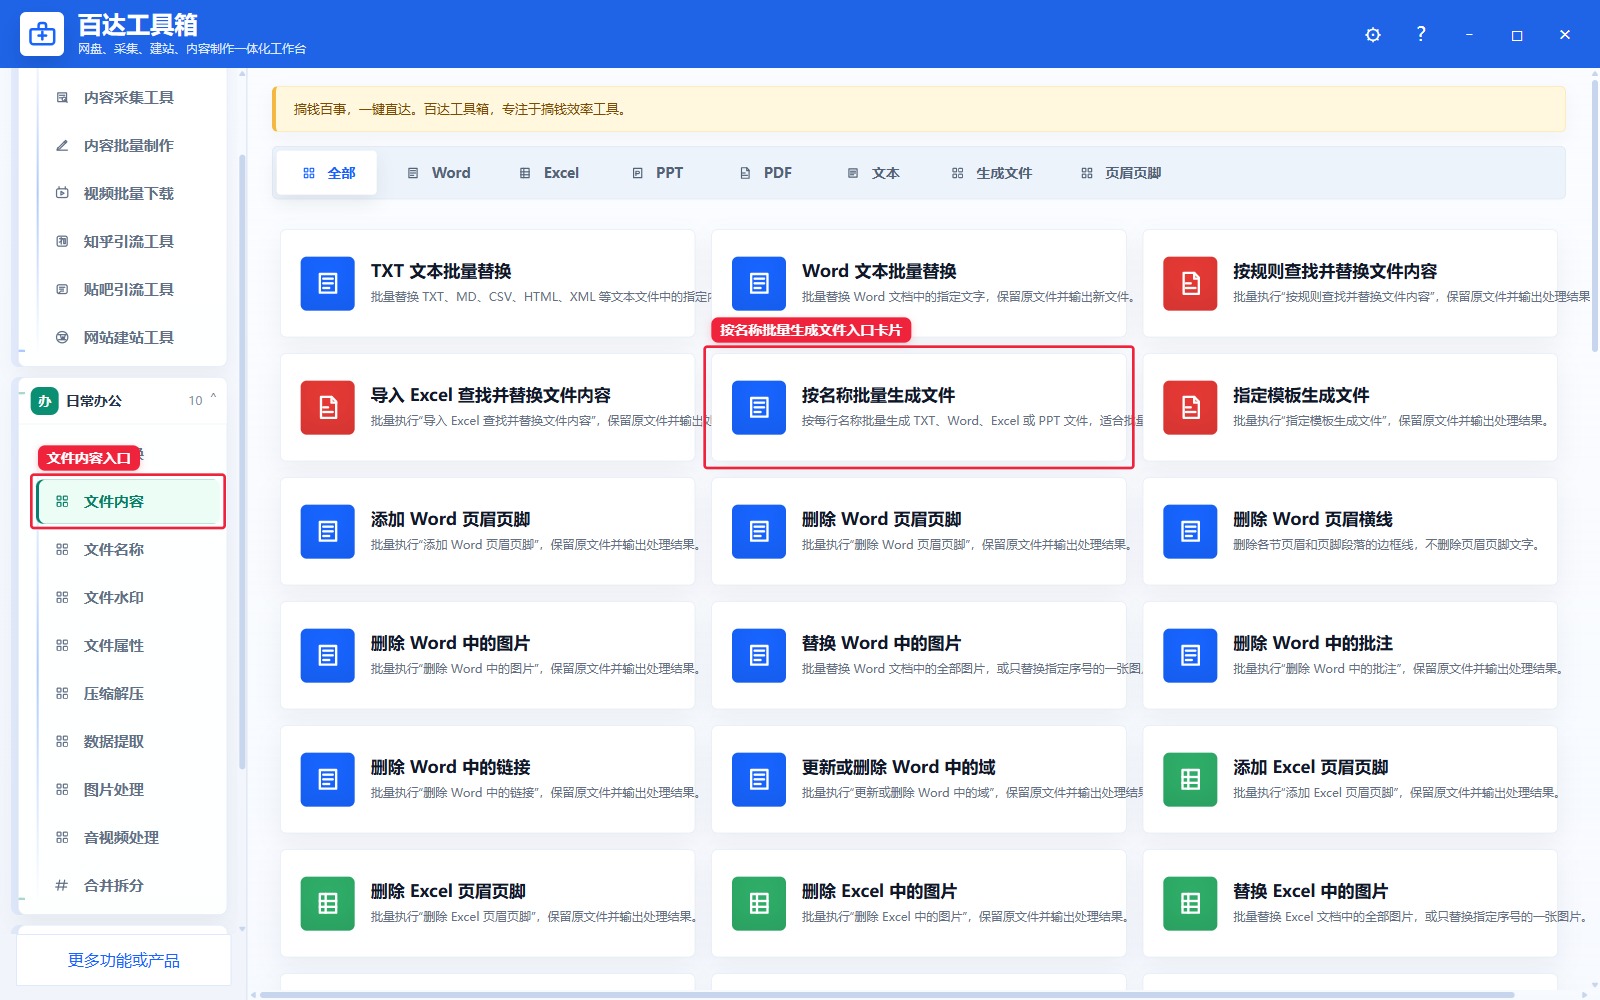Click the horizontal scrollbar at the bottom
The image size is (1600, 1000).
886,995
